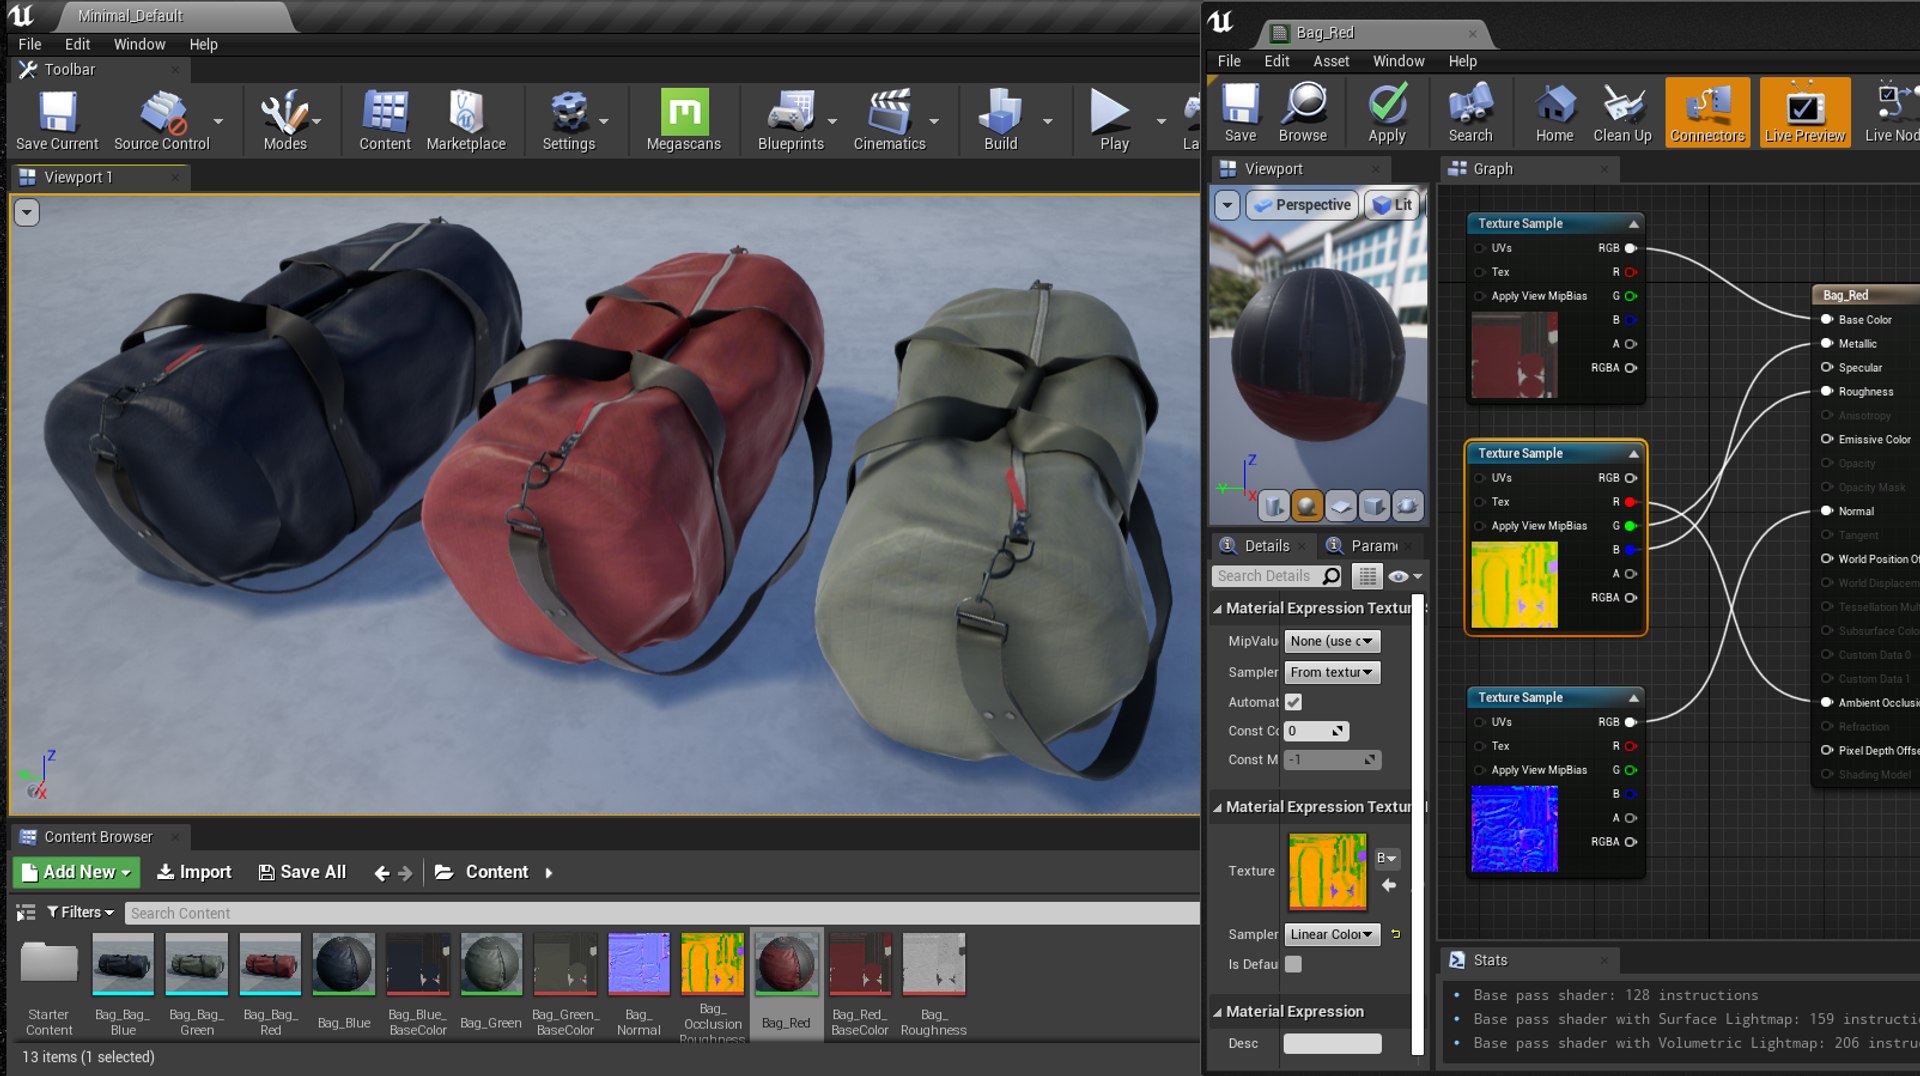The width and height of the screenshot is (1920, 1076).
Task: Open MipValueMode dropdown
Action: click(1332, 641)
